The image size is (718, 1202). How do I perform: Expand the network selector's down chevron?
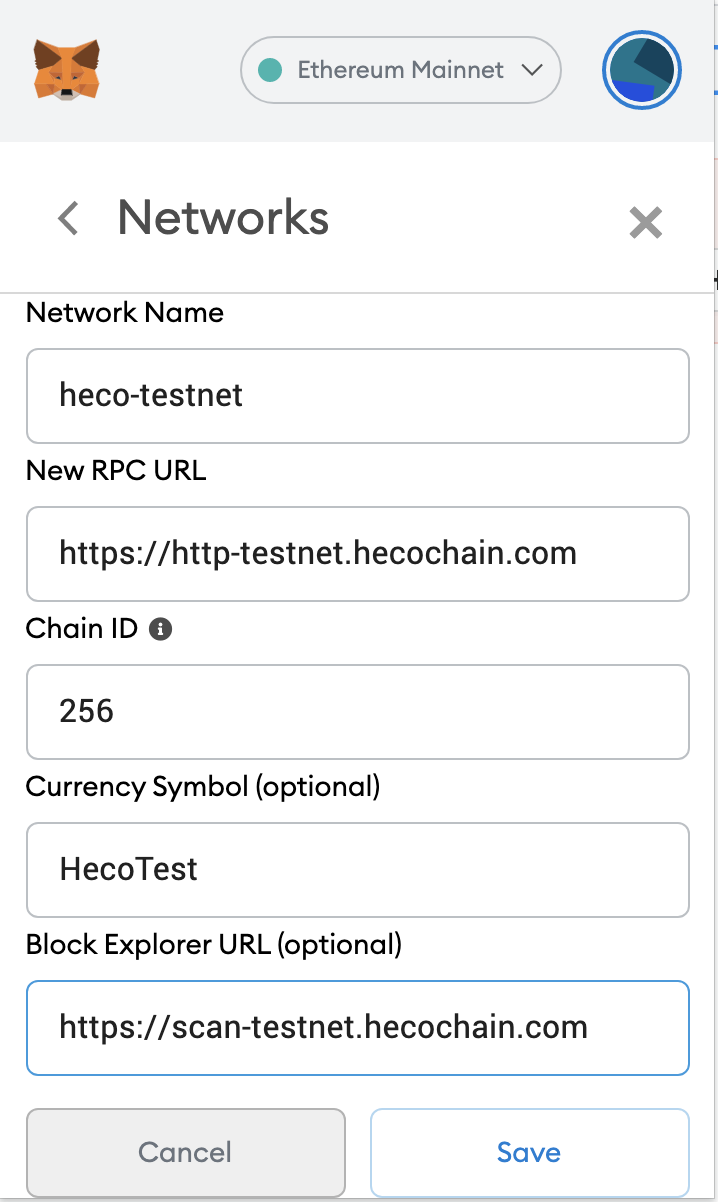531,70
